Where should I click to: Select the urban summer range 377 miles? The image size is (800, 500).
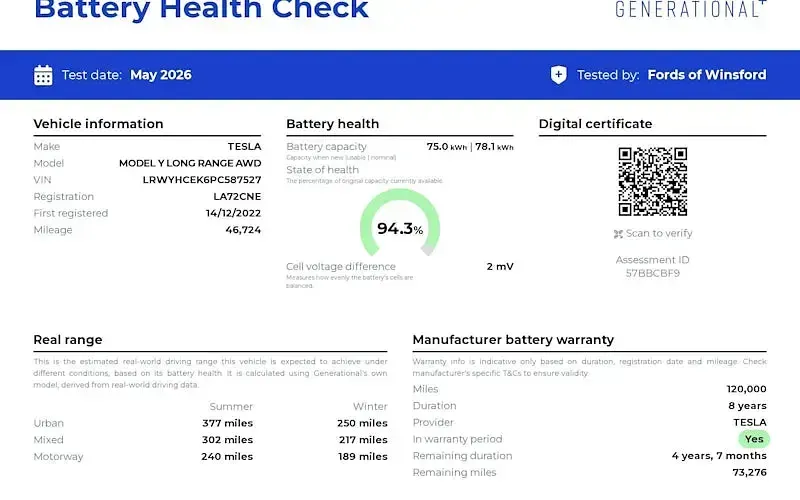228,423
